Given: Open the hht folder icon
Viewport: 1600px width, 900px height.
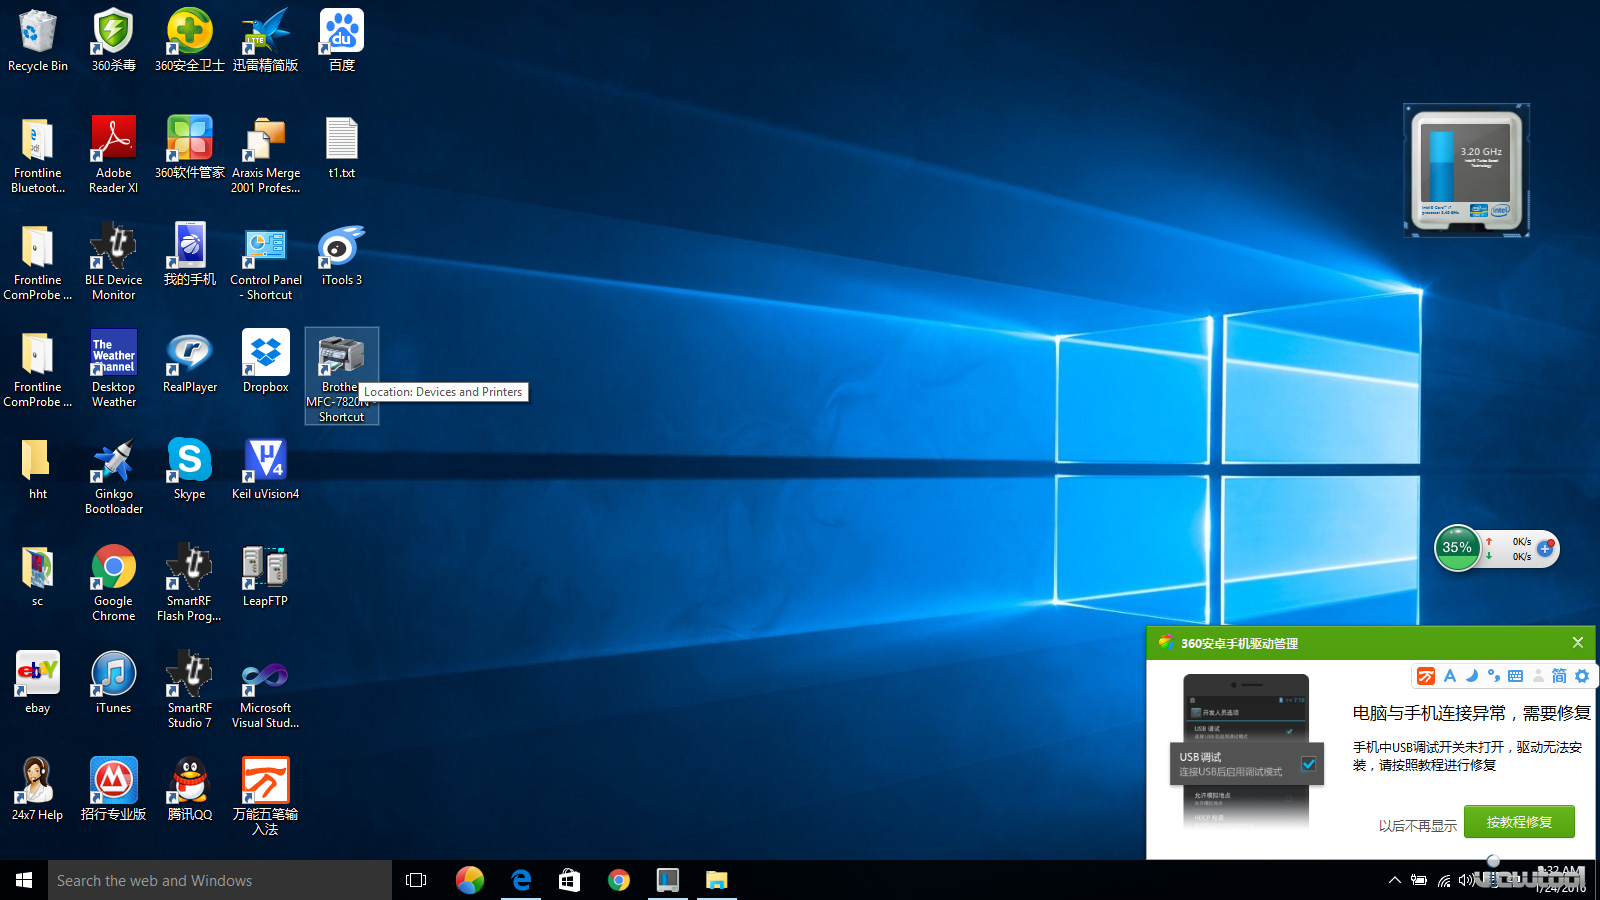Looking at the screenshot, I should point(38,469).
